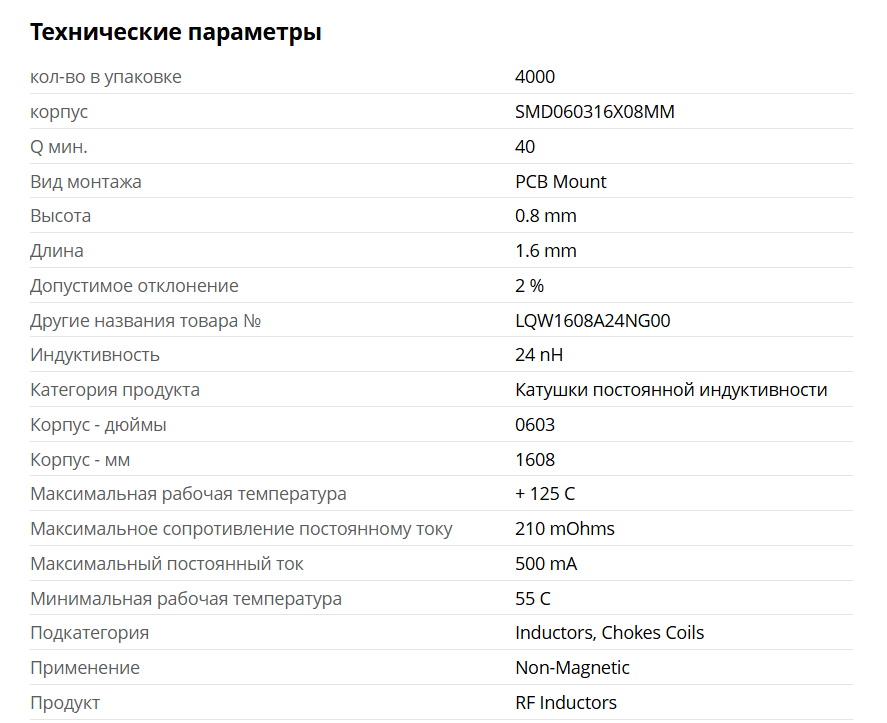This screenshot has height=723, width=887.
Task: Click the 'Q мин.' parameter label
Action: tap(59, 147)
